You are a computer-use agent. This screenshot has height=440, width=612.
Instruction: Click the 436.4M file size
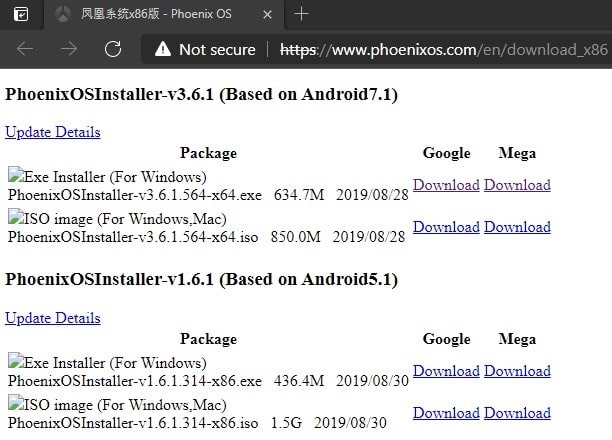(x=299, y=381)
